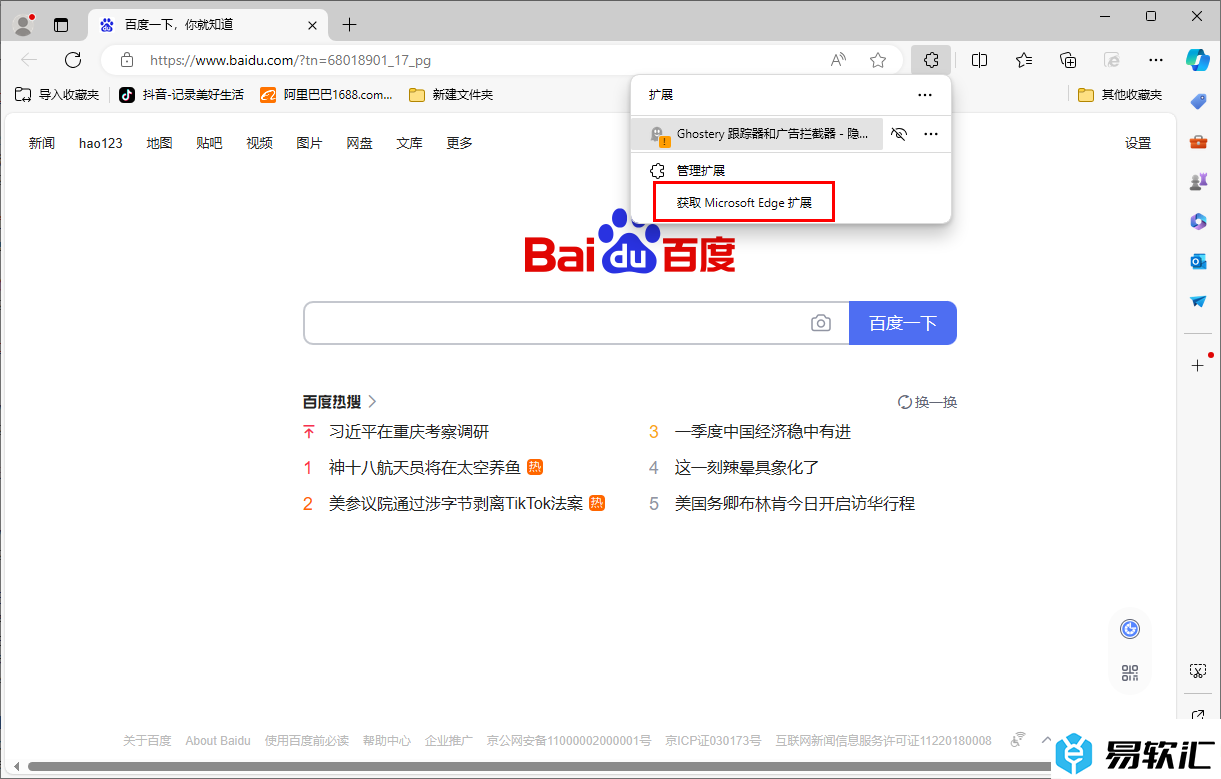Go to Baidu 图片 link
The width and height of the screenshot is (1221, 779).
309,143
